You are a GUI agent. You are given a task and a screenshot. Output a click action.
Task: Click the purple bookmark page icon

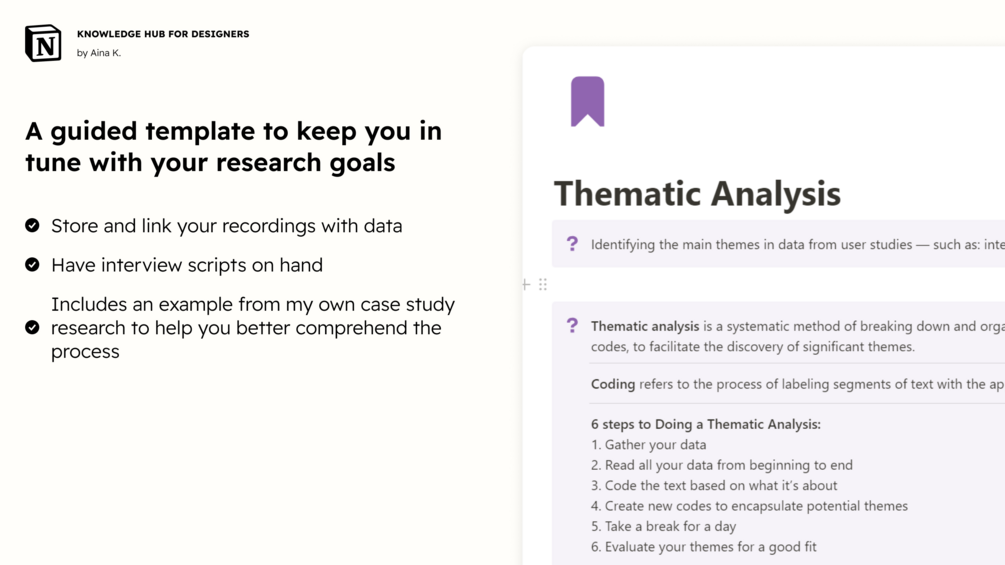click(x=587, y=101)
